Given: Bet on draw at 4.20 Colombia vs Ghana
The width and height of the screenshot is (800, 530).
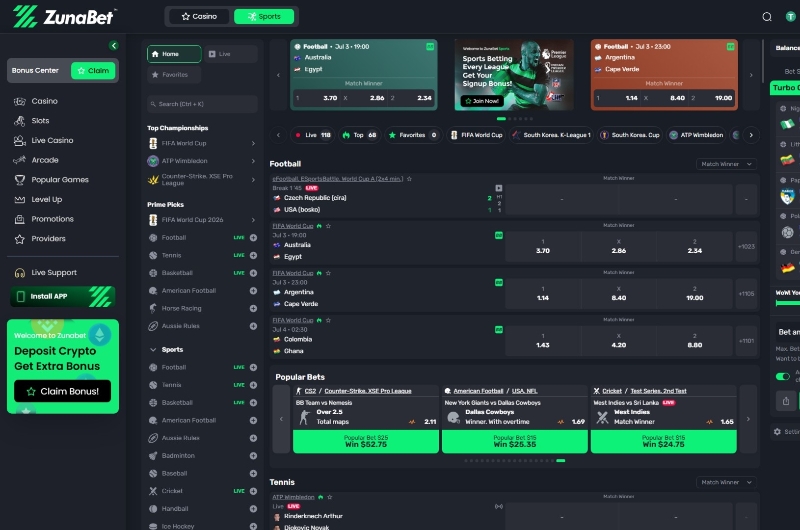Looking at the screenshot, I should coord(618,341).
